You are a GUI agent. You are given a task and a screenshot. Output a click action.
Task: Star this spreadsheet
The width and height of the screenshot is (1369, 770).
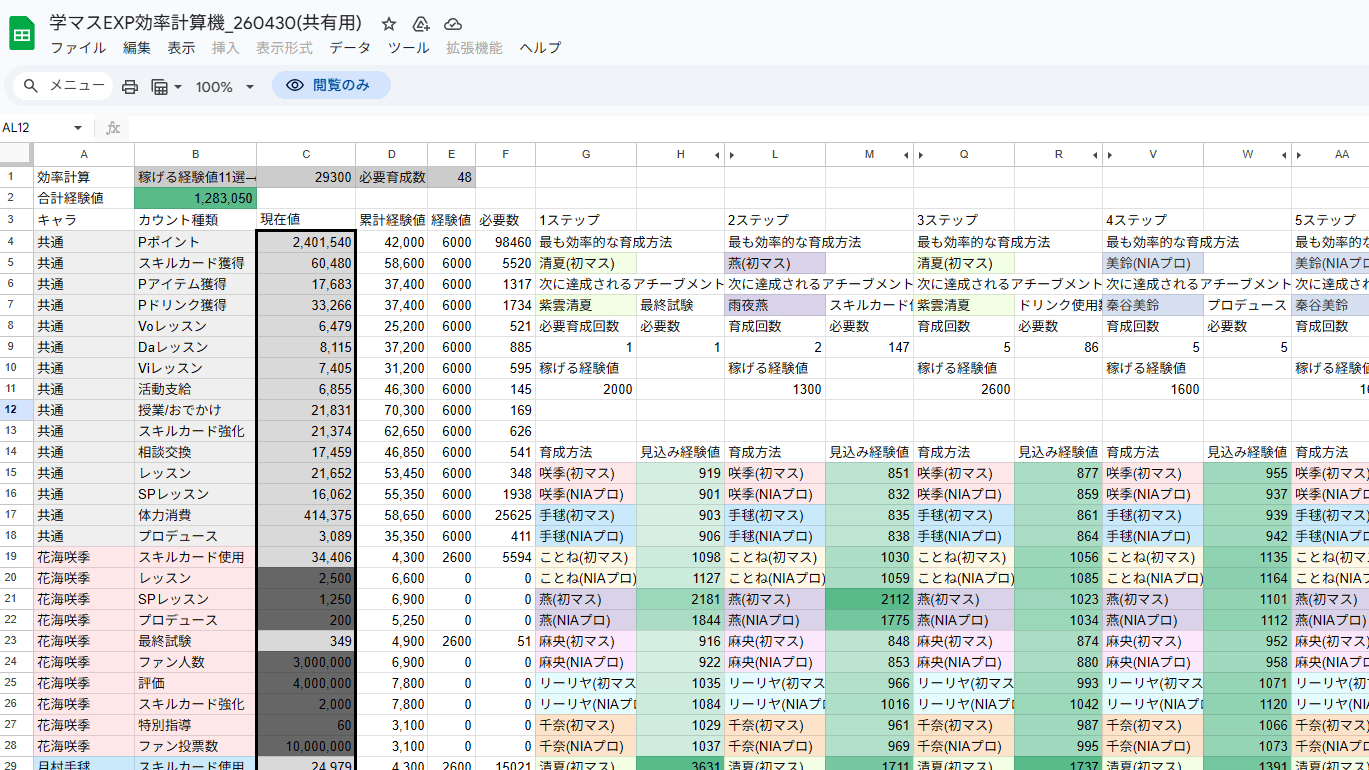click(389, 24)
